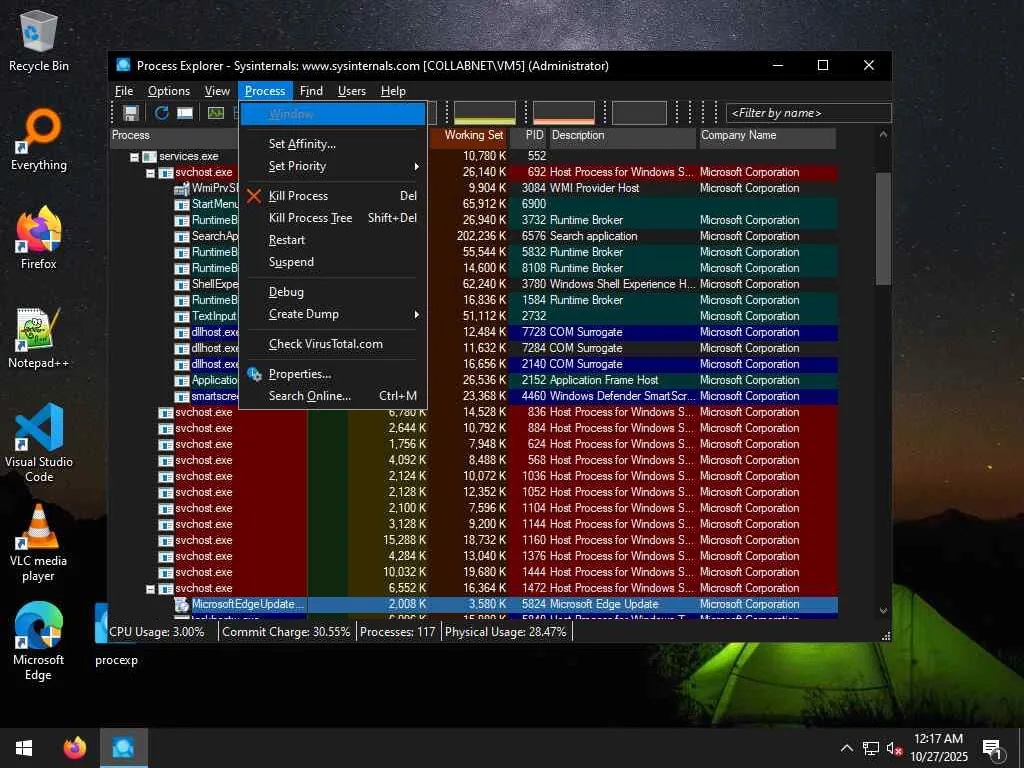Open Recycle Bin desktop icon
Screen dimensions: 1024x768
coord(39,39)
